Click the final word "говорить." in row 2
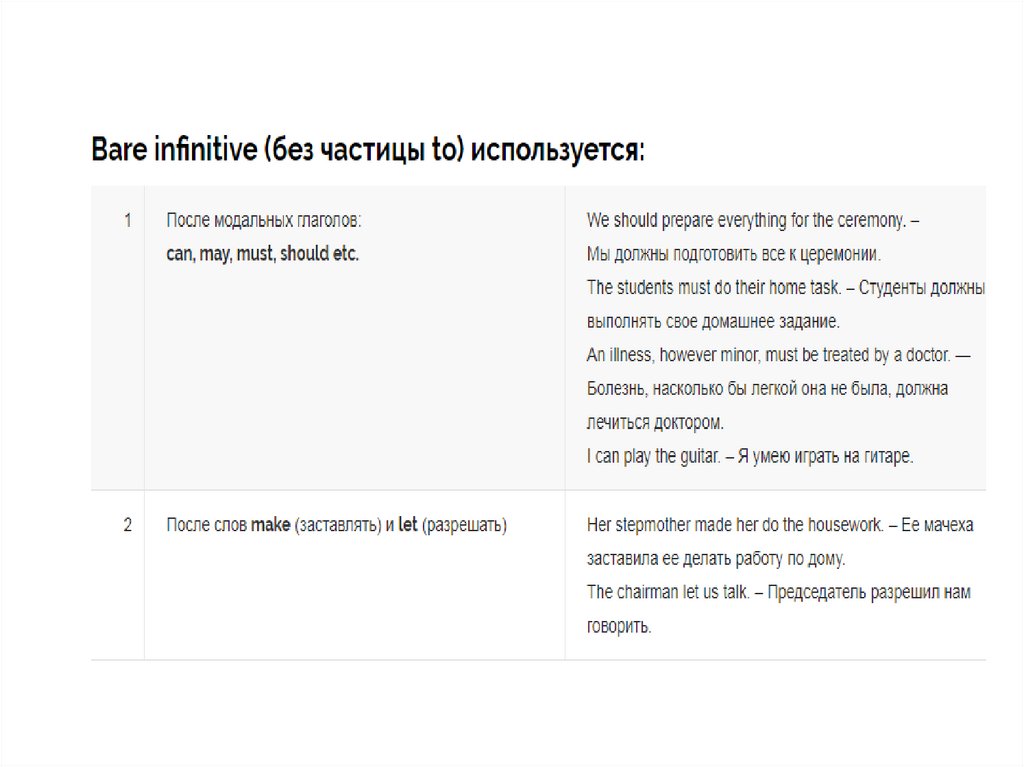The image size is (1024, 767). point(619,626)
